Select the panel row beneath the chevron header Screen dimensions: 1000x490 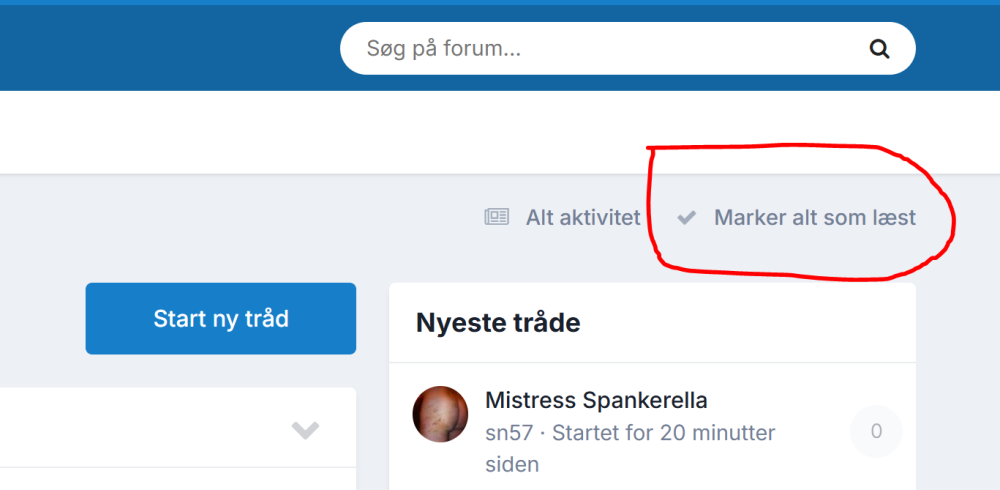click(178, 479)
